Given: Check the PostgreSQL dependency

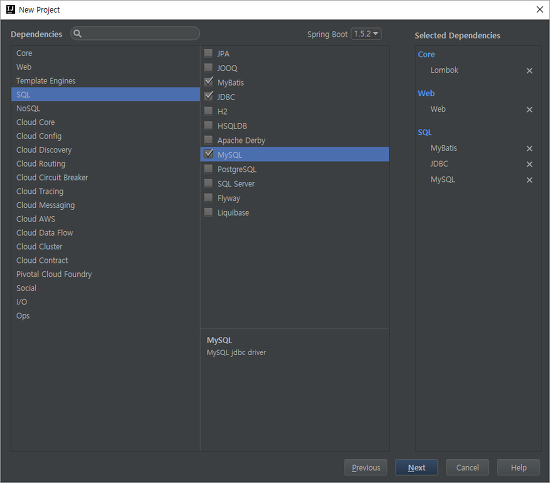Looking at the screenshot, I should [x=208, y=169].
